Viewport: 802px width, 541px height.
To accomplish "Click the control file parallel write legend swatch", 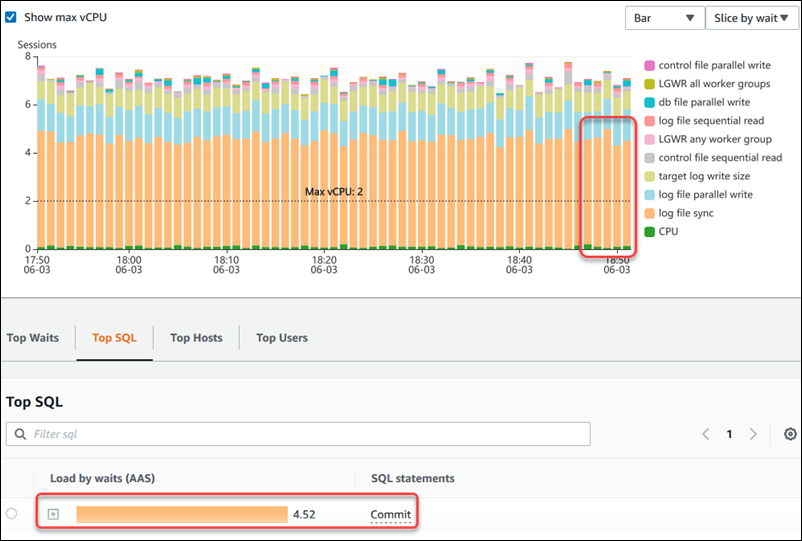I will tap(650, 65).
